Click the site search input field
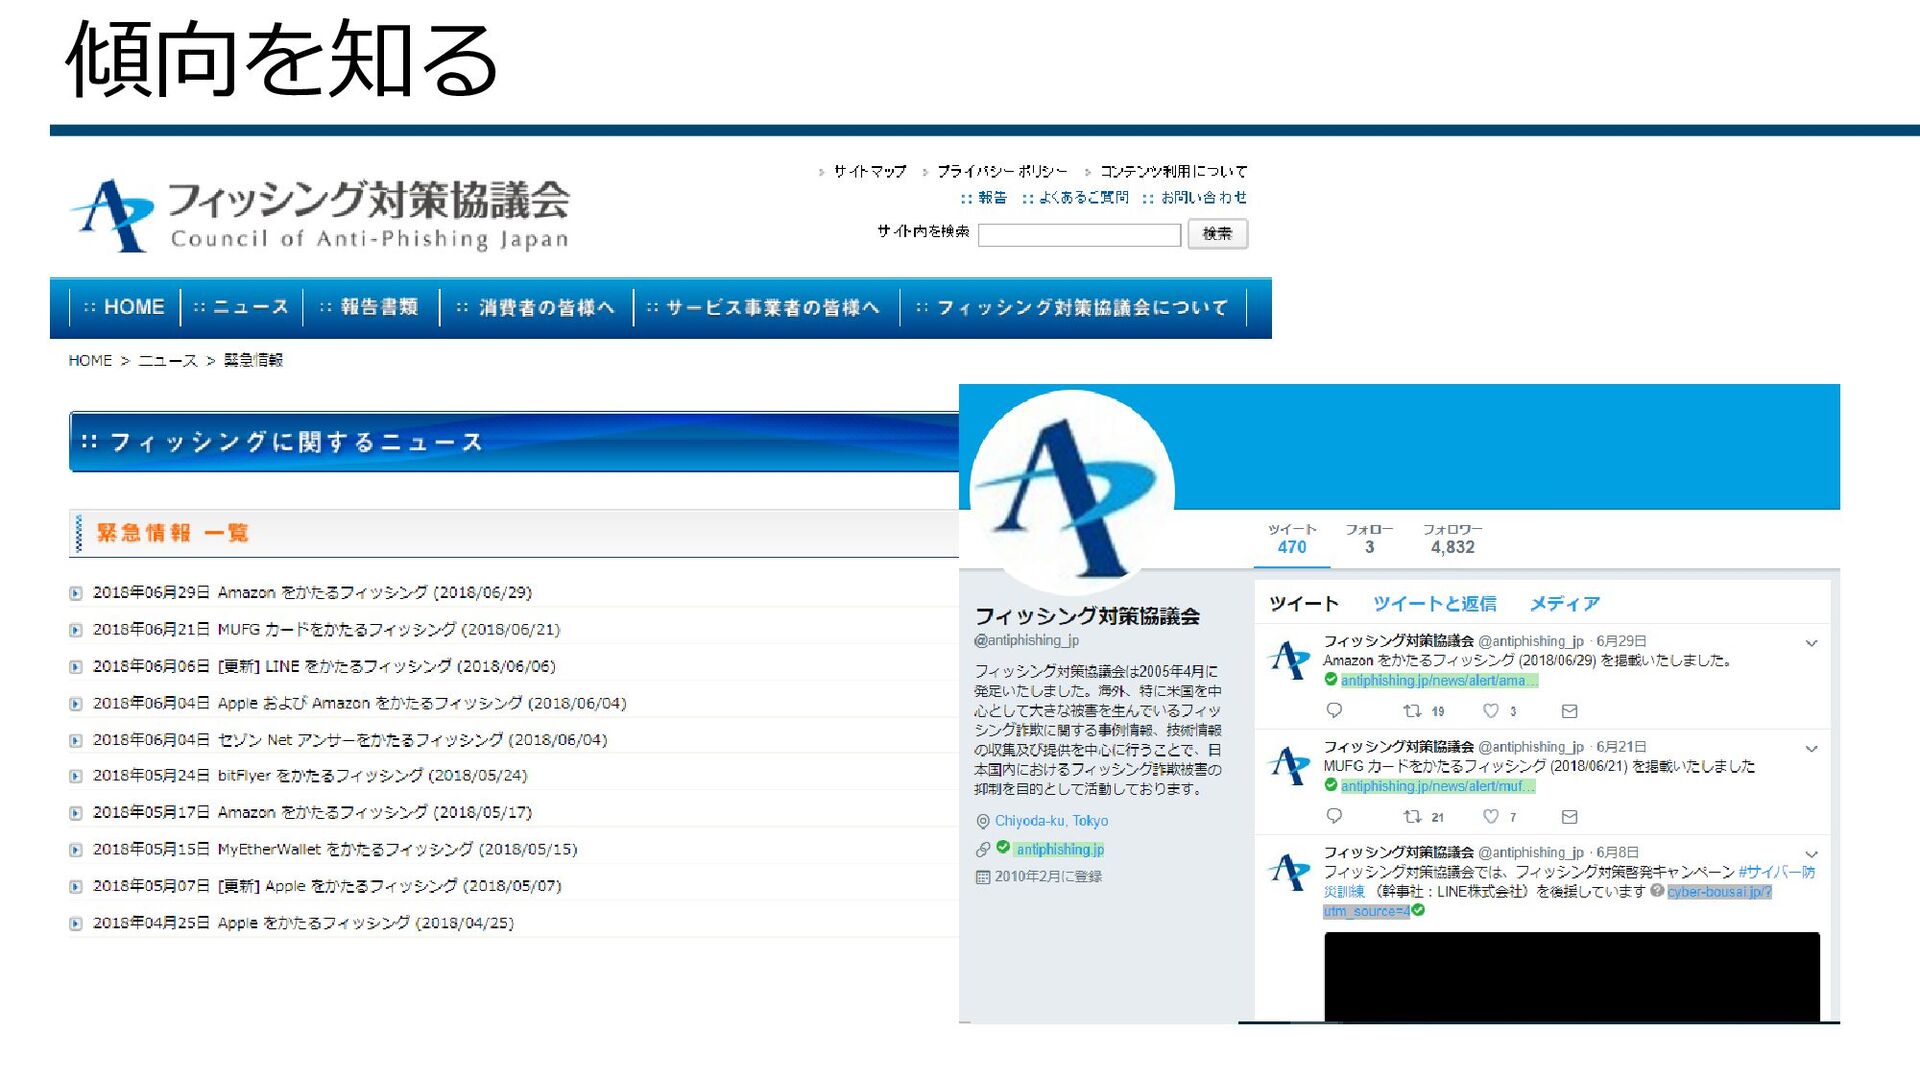Screen dimensions: 1920x1080 [1079, 235]
